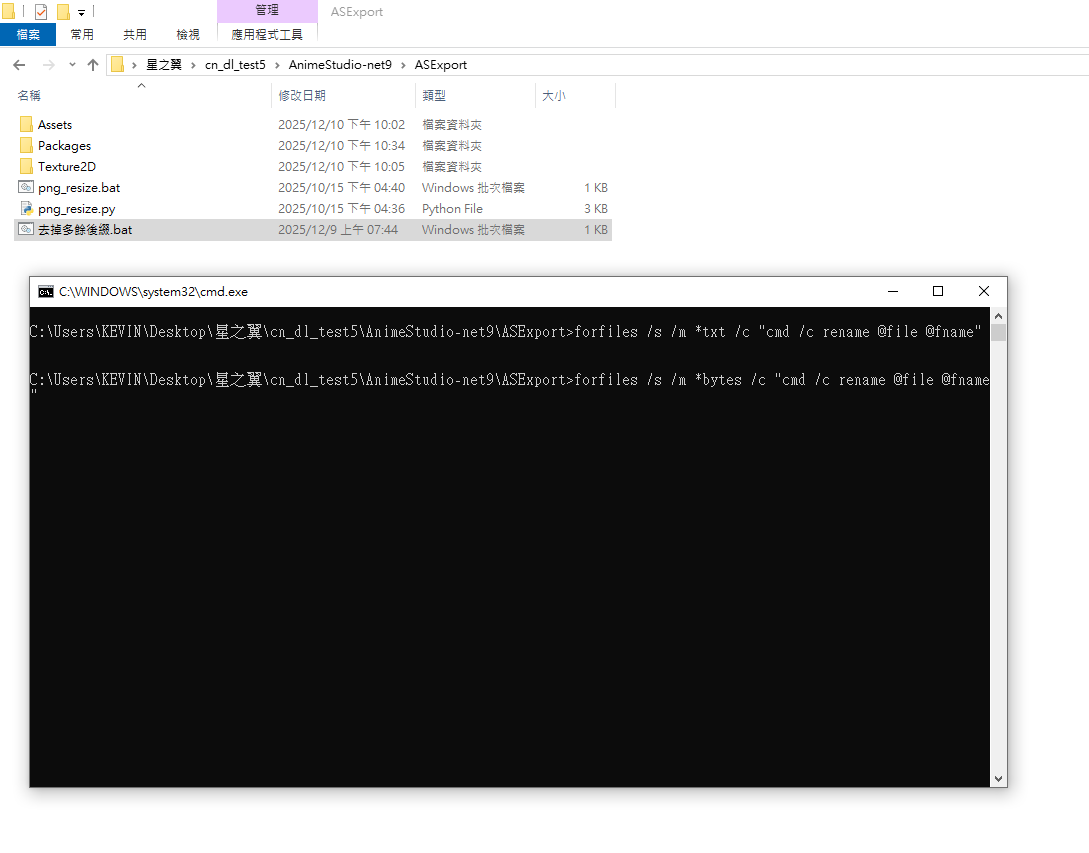Image resolution: width=1089 pixels, height=853 pixels.
Task: Open the recent locations dropdown arrow
Action: [x=72, y=65]
